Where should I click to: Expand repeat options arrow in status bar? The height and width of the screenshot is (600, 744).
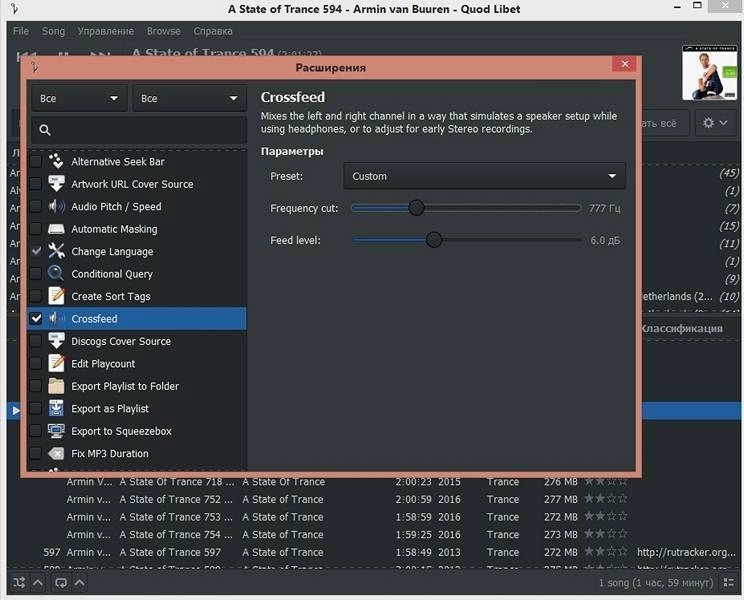point(80,582)
